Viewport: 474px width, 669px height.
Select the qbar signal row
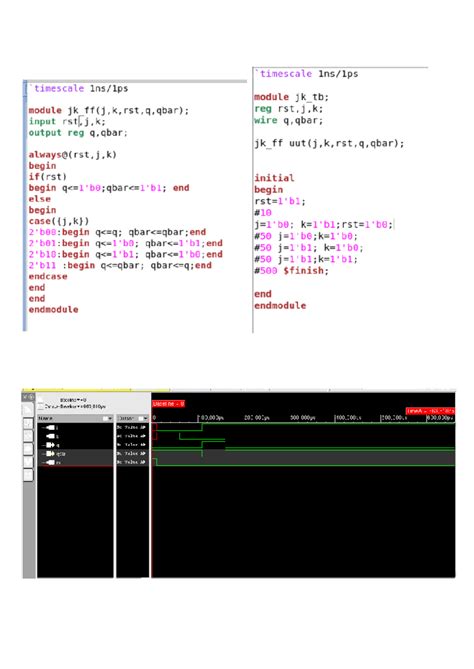[75, 454]
